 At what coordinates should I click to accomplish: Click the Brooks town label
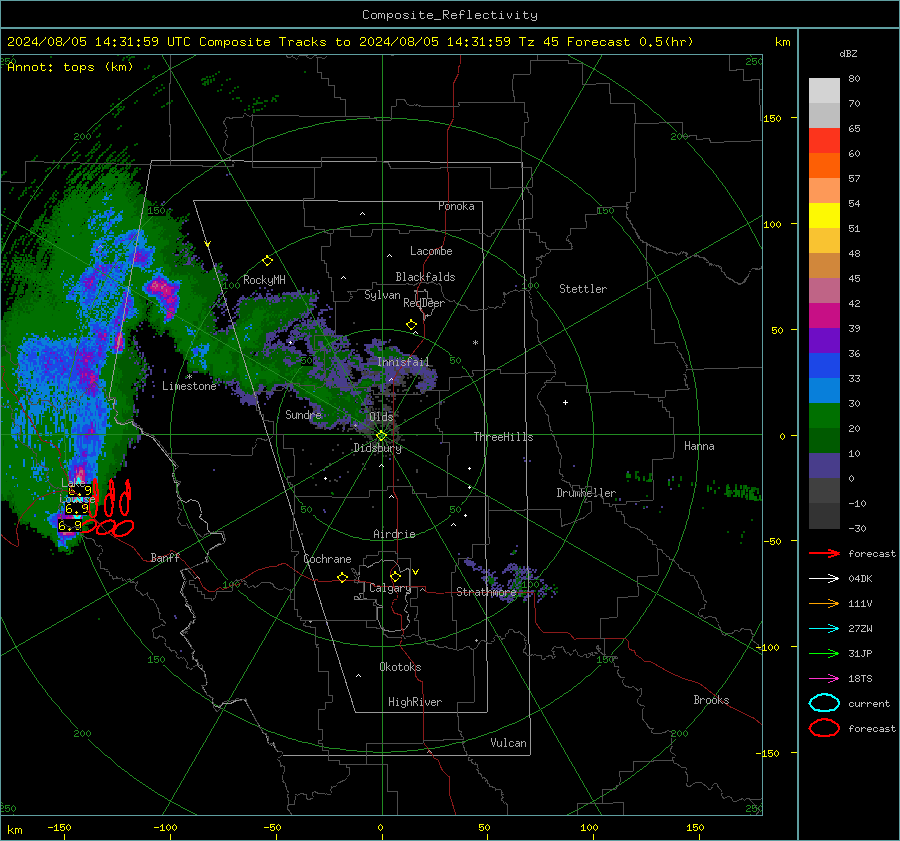[x=711, y=700]
